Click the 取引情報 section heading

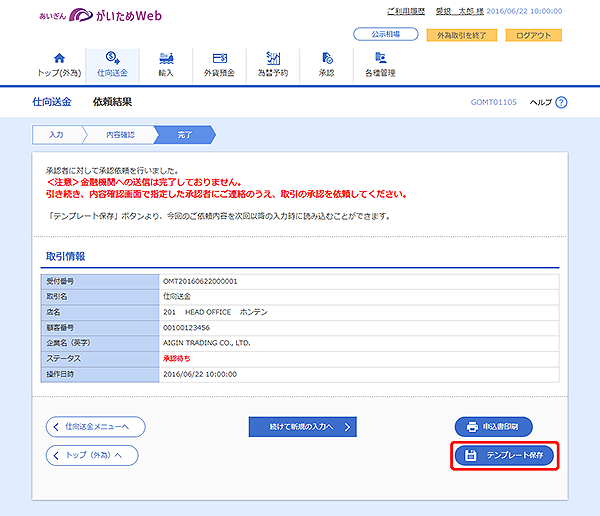pos(65,256)
